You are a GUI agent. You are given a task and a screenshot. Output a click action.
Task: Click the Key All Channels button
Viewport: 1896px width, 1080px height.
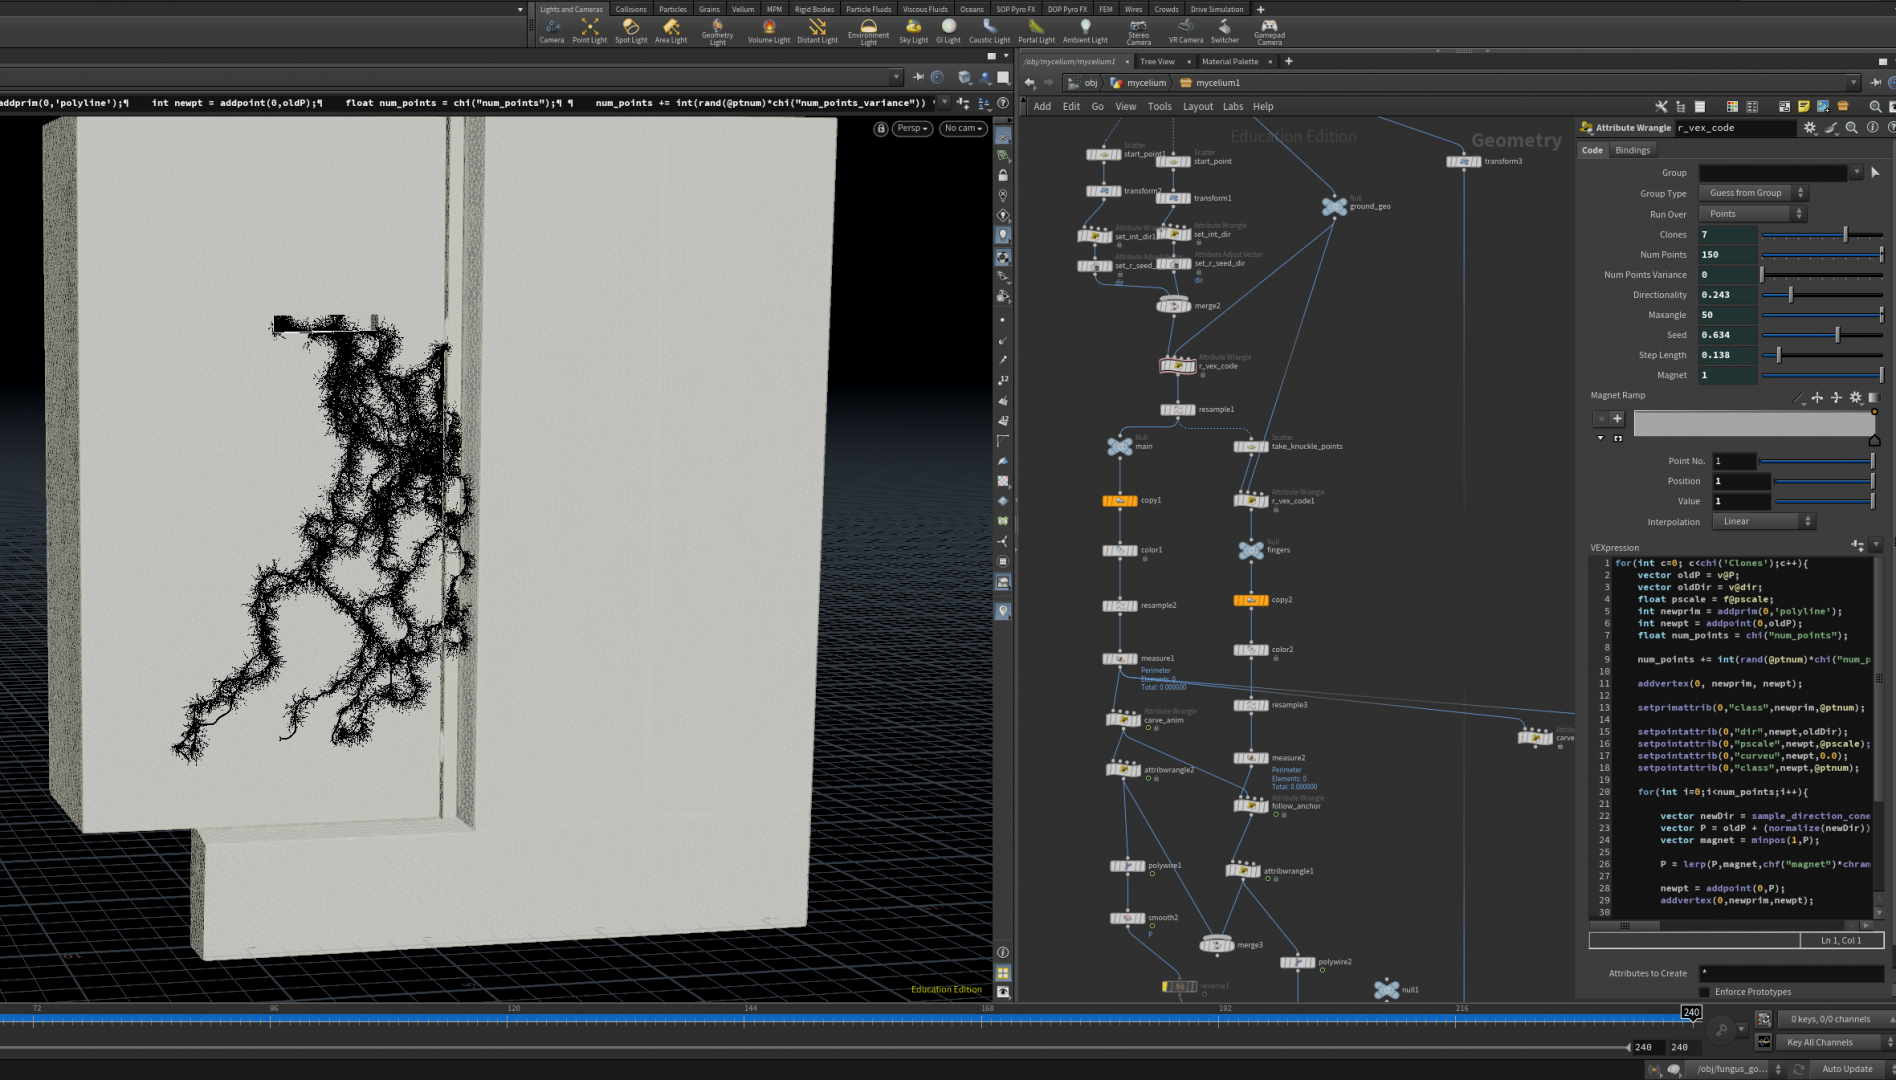tap(1819, 1042)
